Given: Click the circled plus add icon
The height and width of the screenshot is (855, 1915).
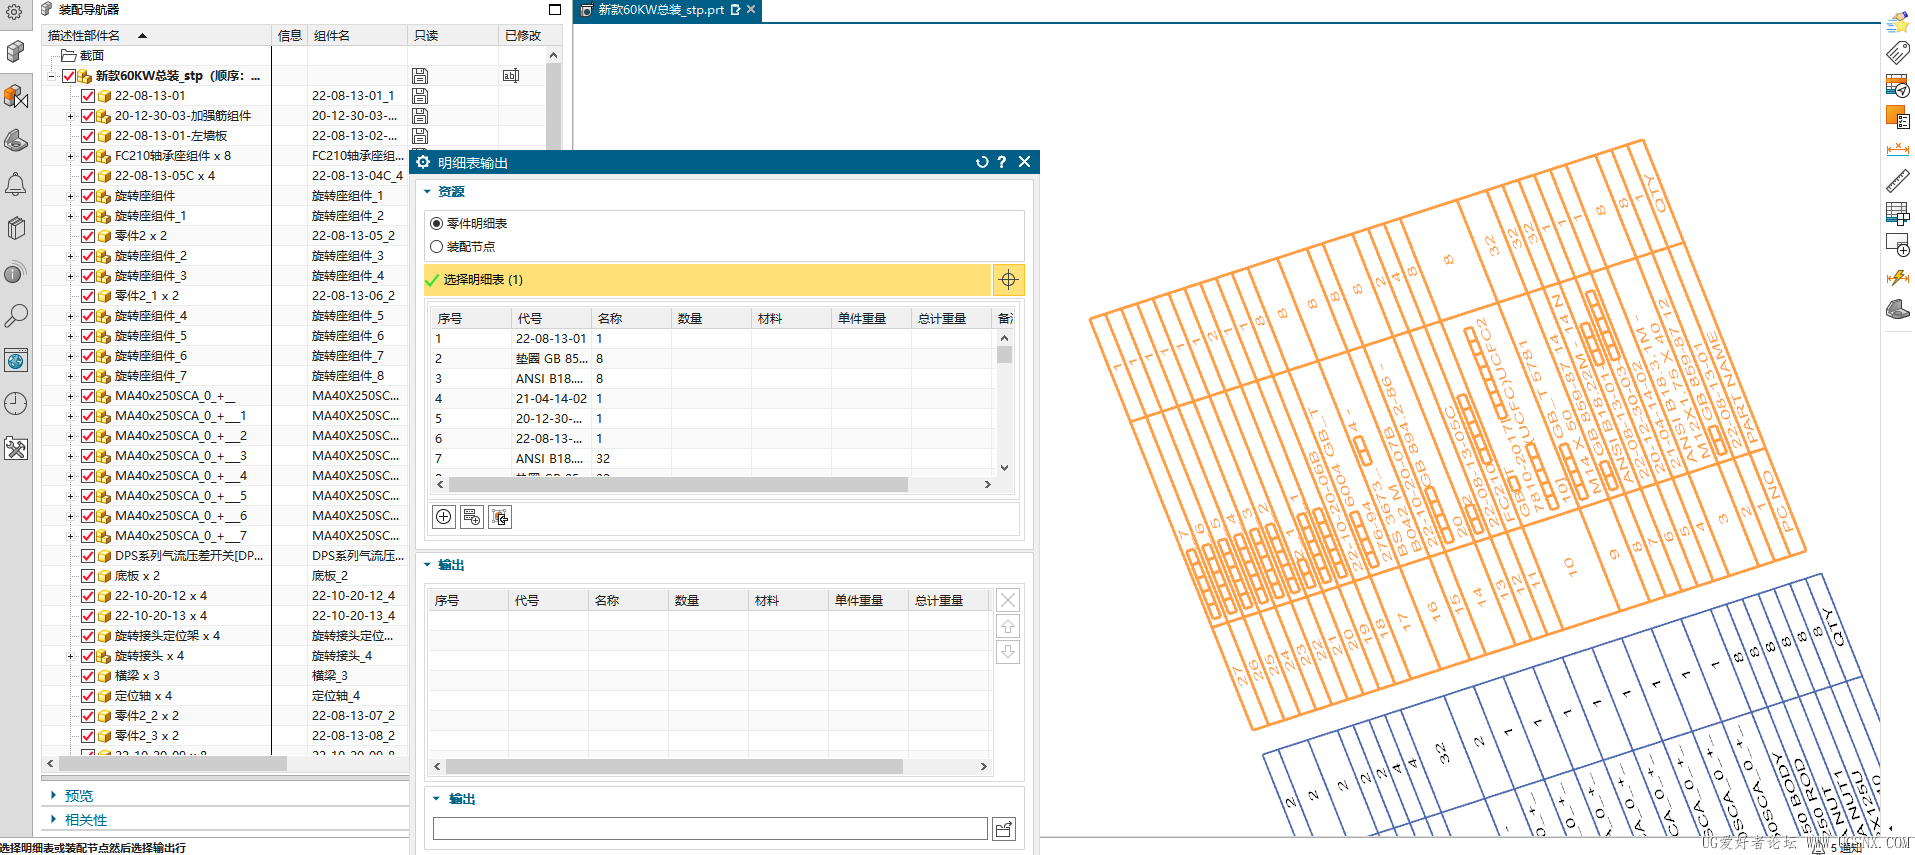Looking at the screenshot, I should (444, 517).
